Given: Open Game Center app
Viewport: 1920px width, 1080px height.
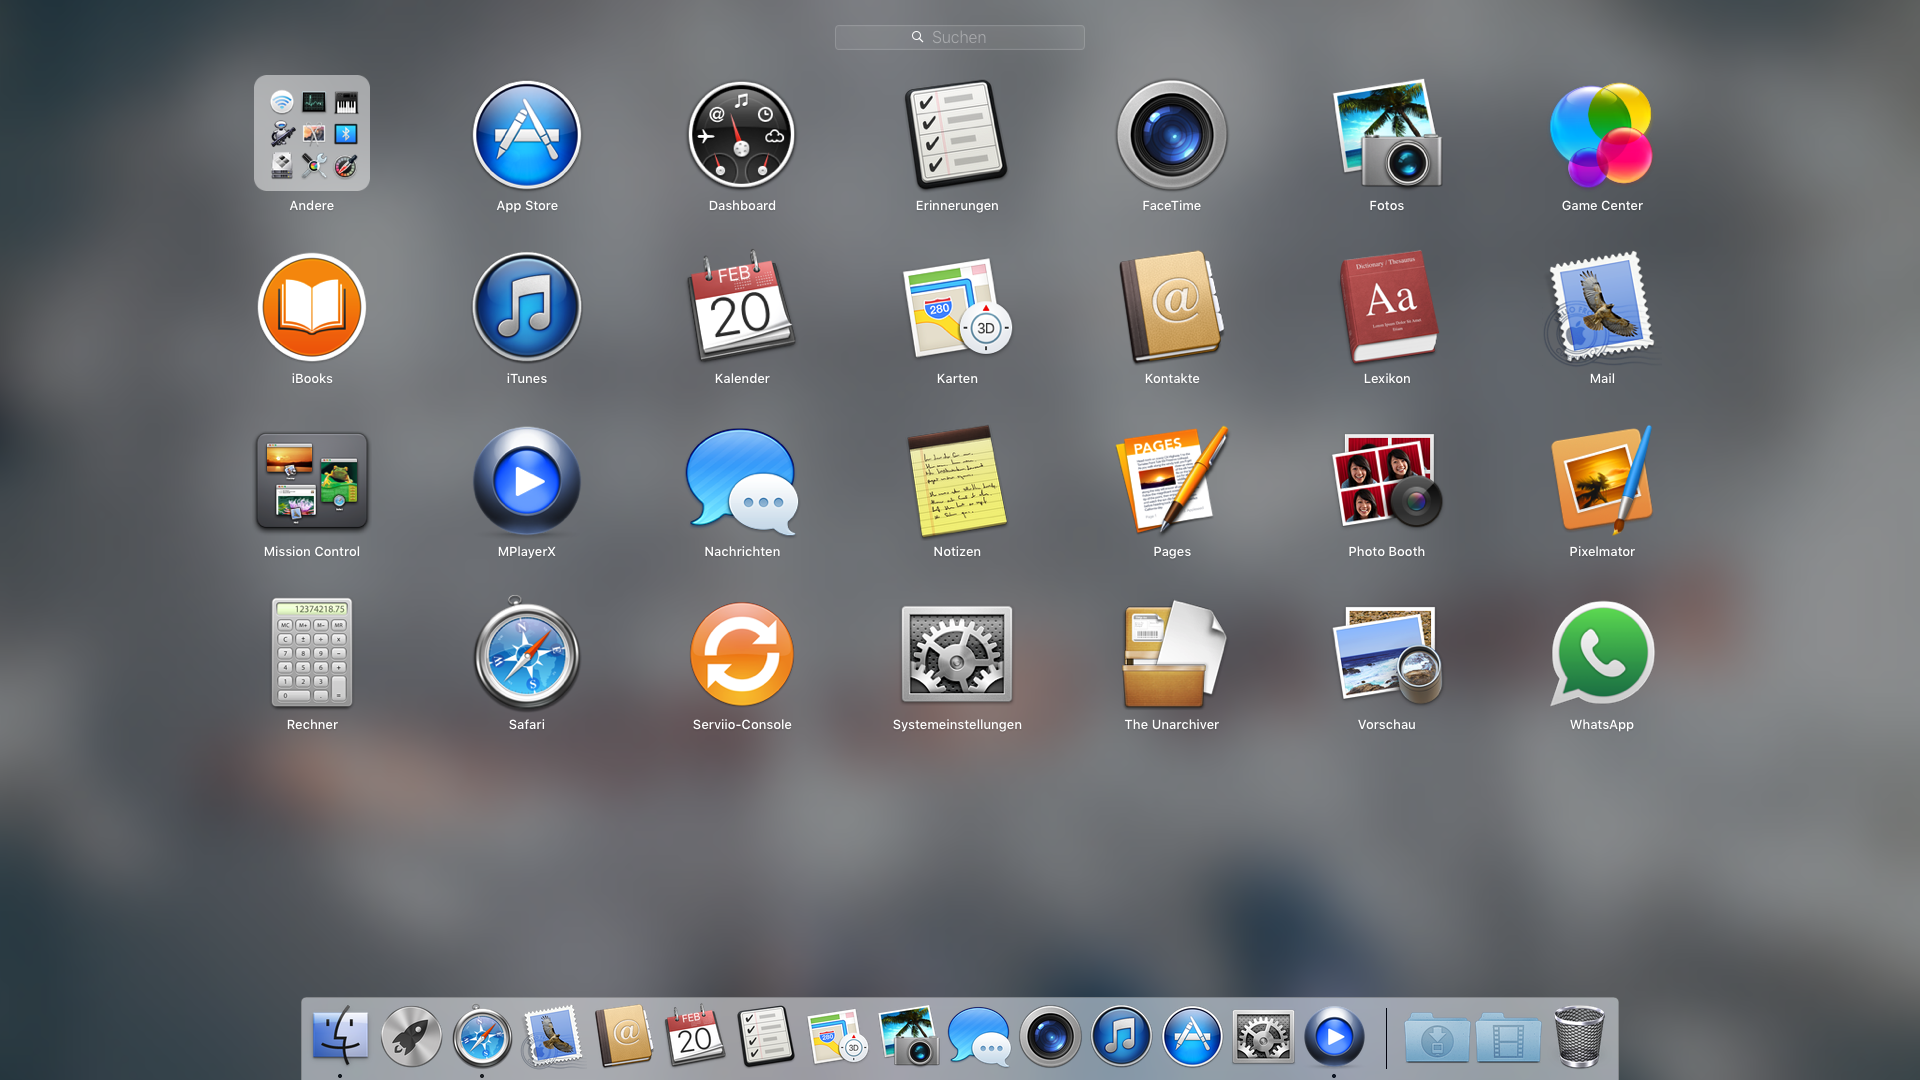Looking at the screenshot, I should [x=1601, y=135].
